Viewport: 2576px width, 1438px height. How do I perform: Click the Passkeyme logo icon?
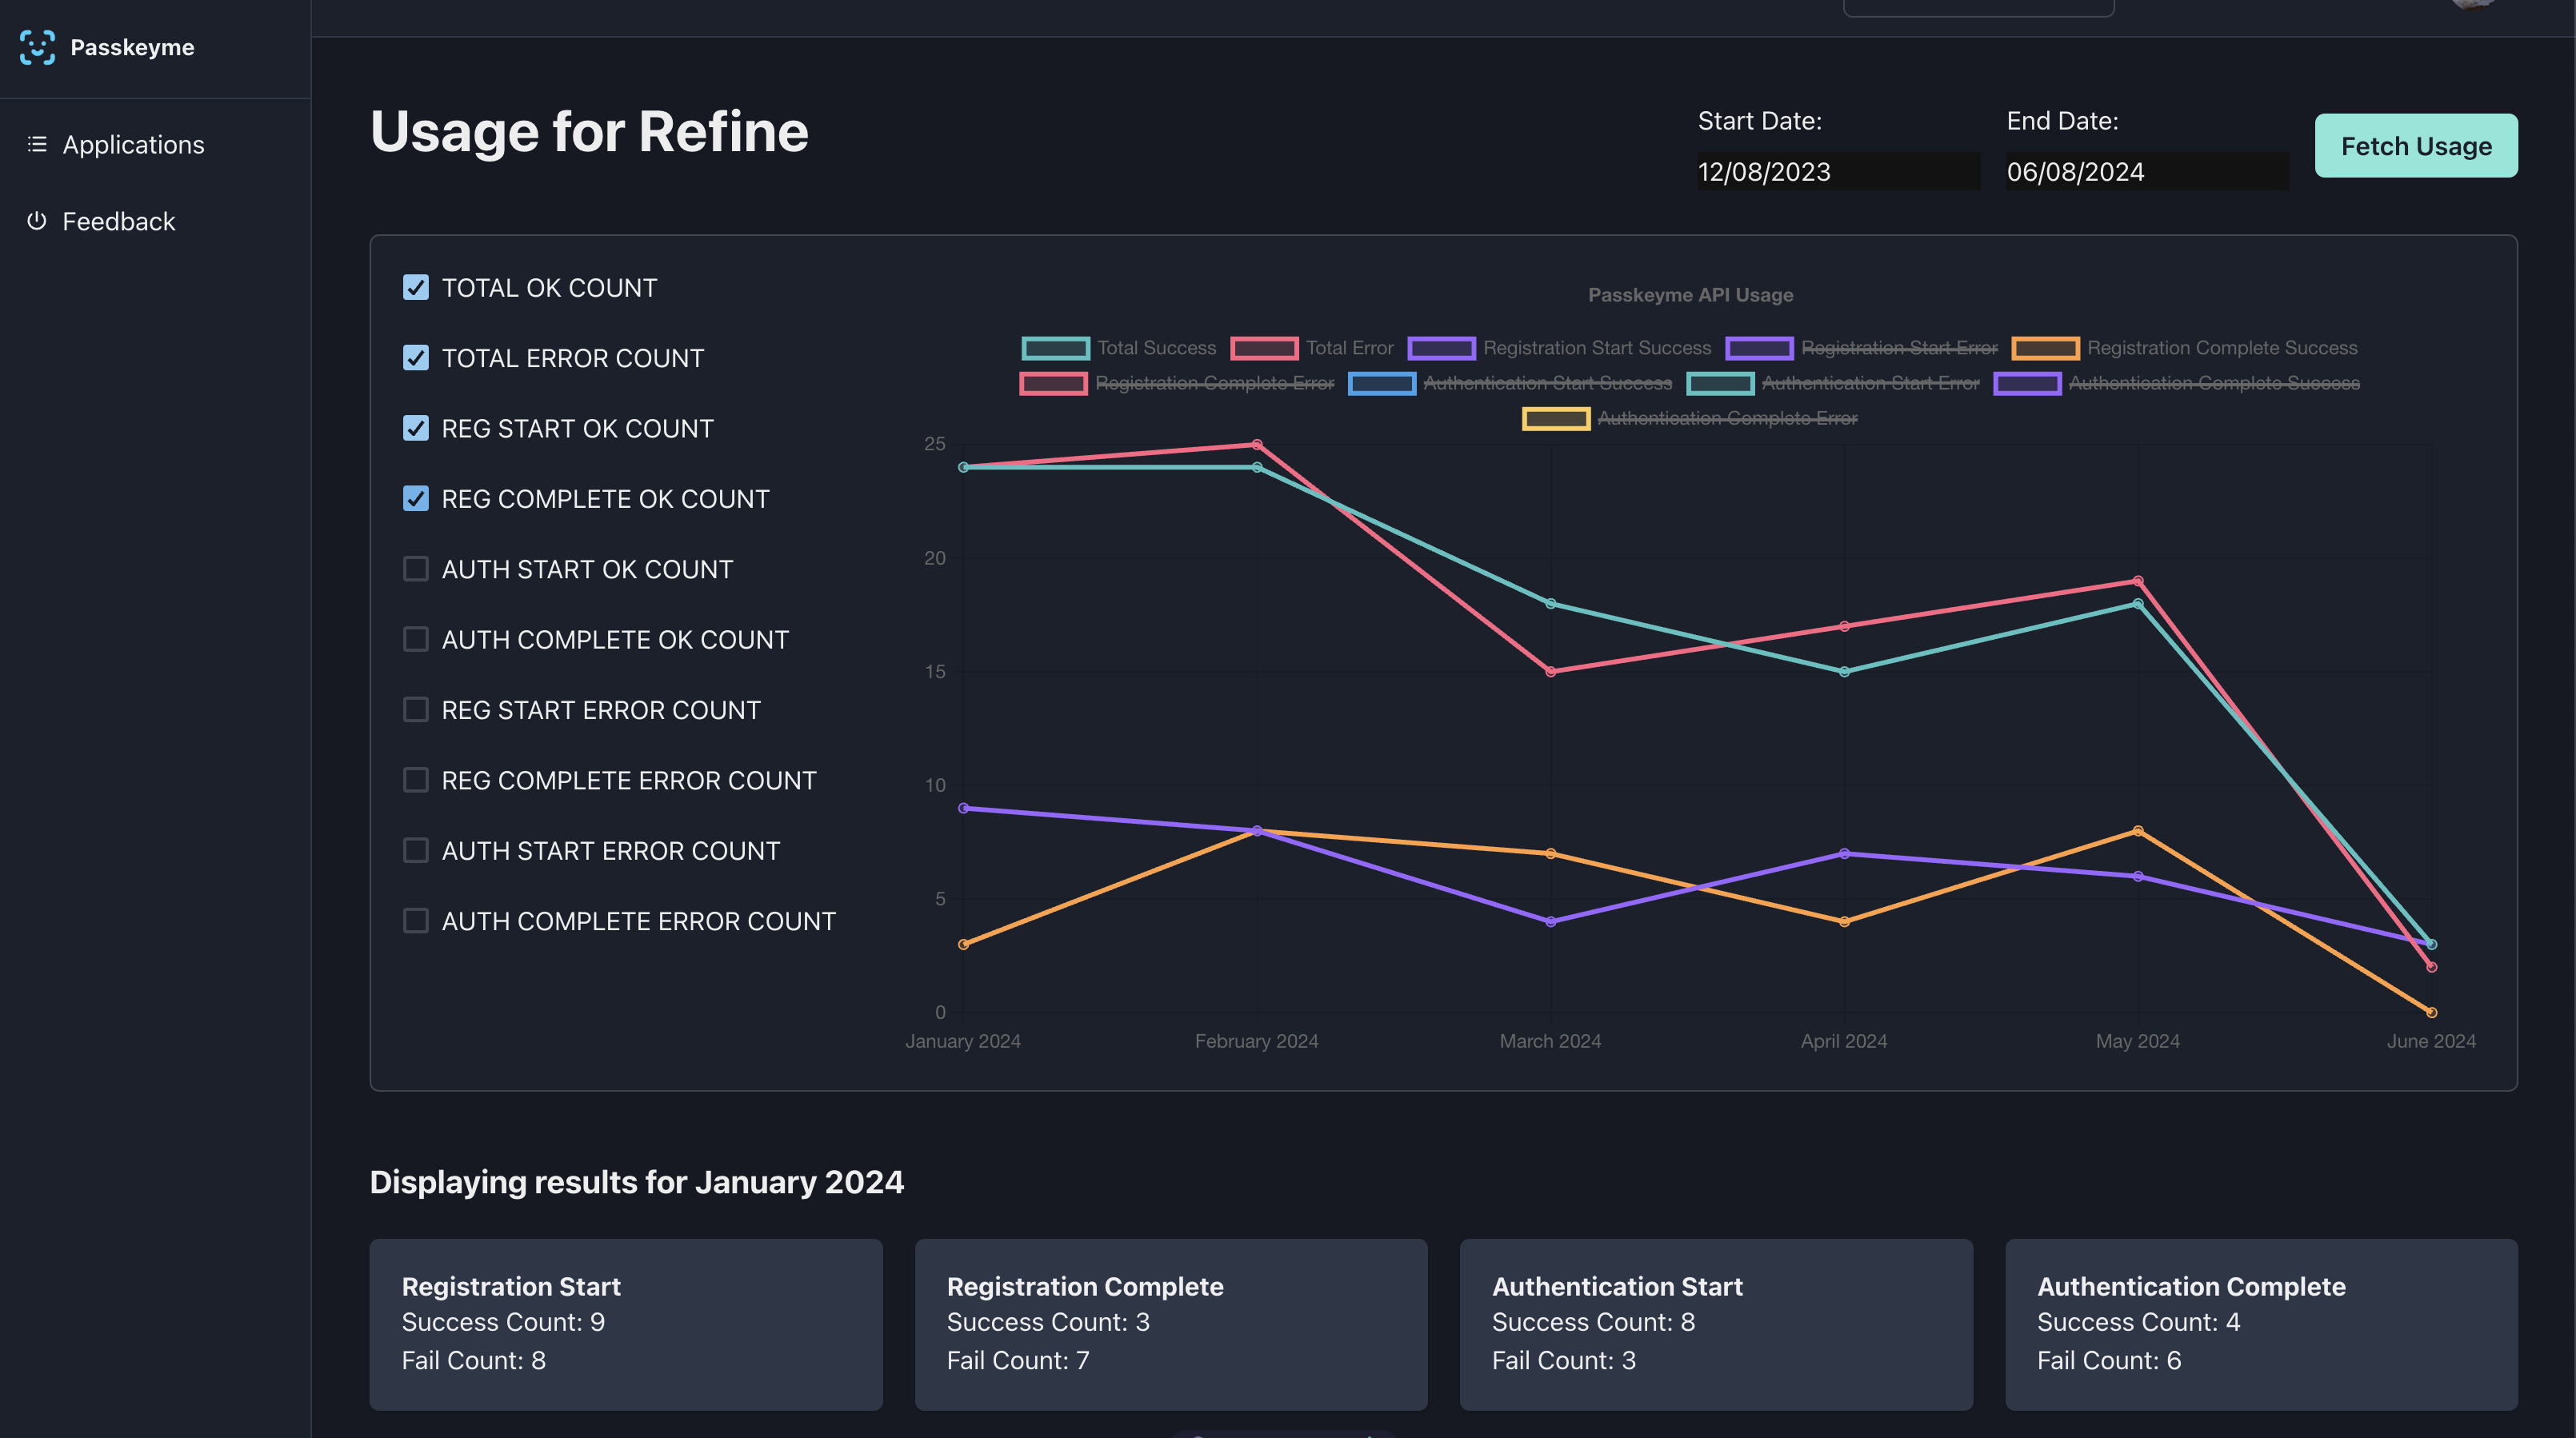click(37, 47)
